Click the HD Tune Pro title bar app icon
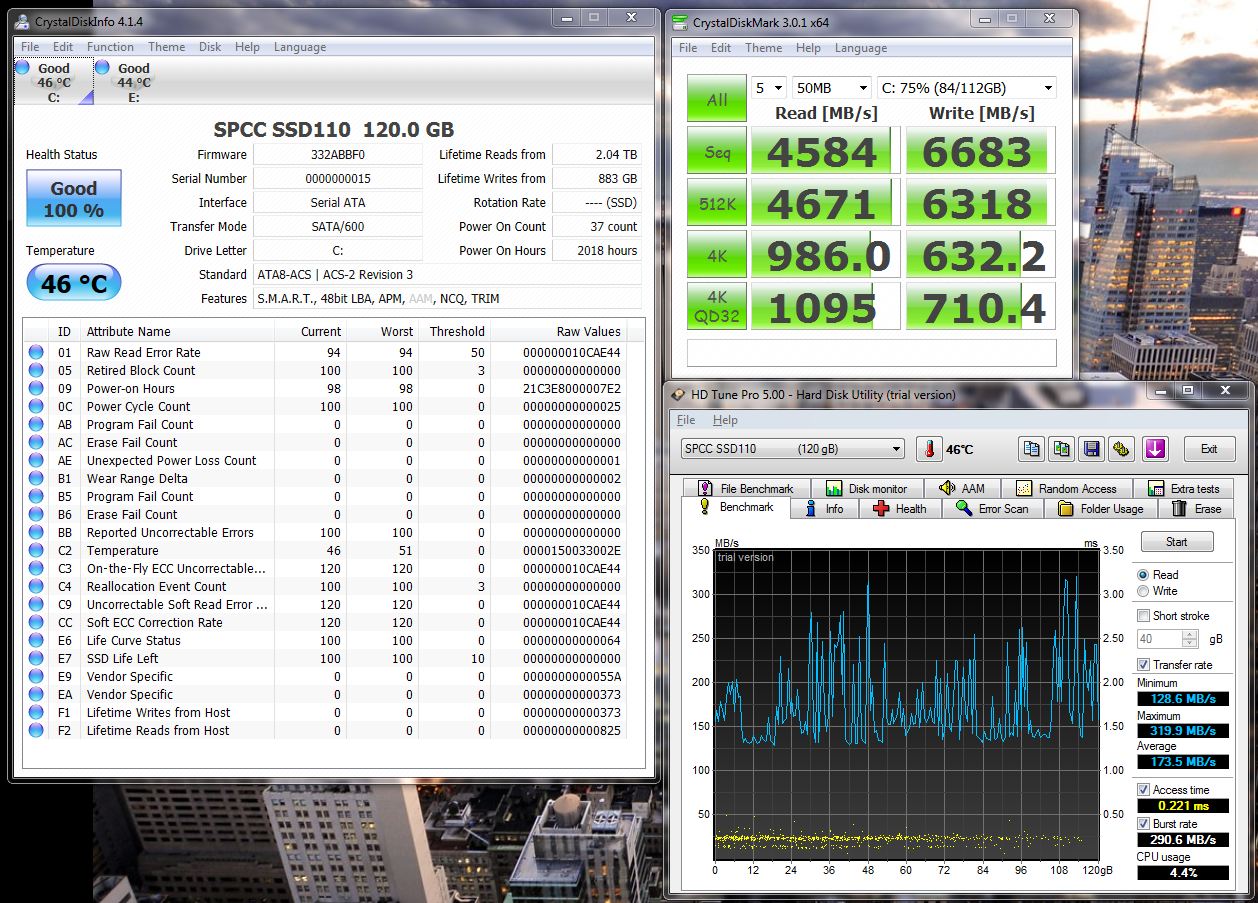This screenshot has width=1258, height=903. click(x=677, y=395)
